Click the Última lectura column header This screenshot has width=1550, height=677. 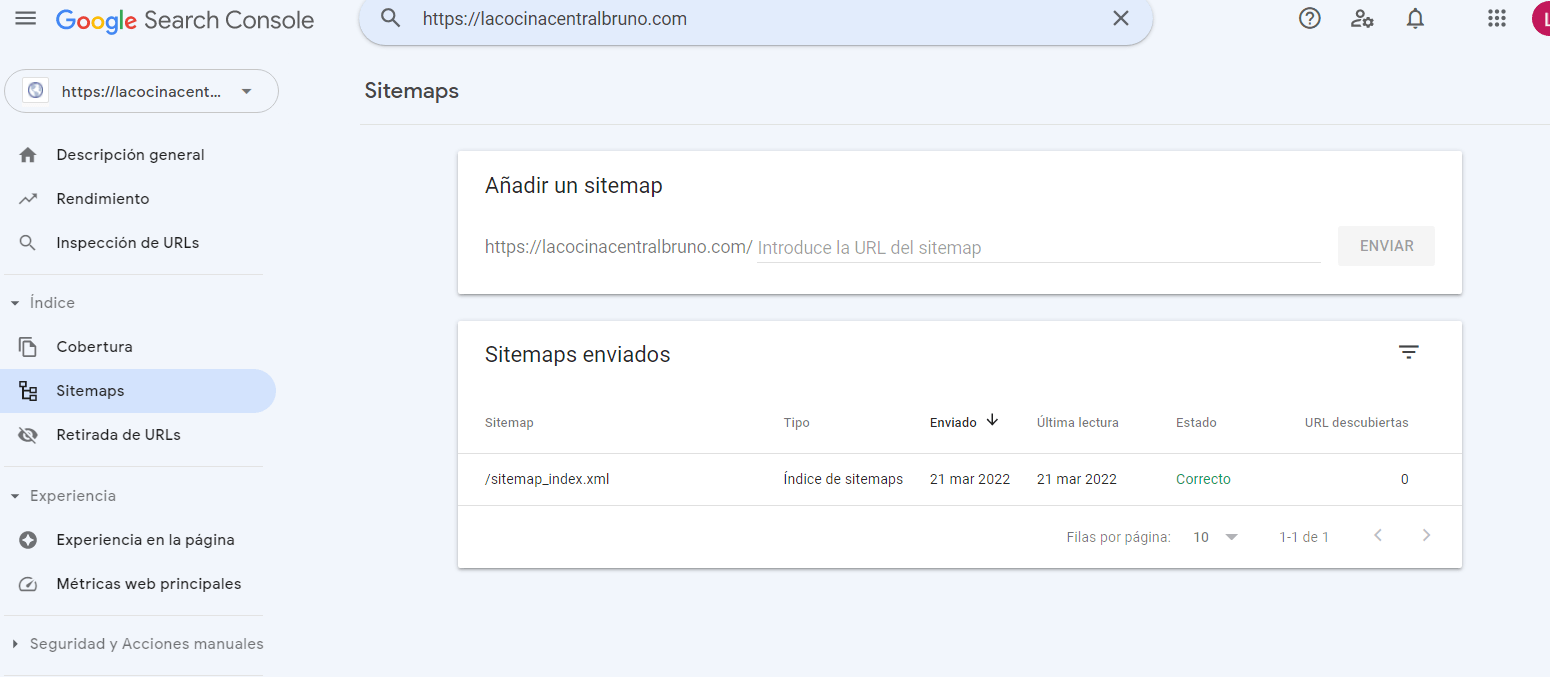[x=1078, y=422]
